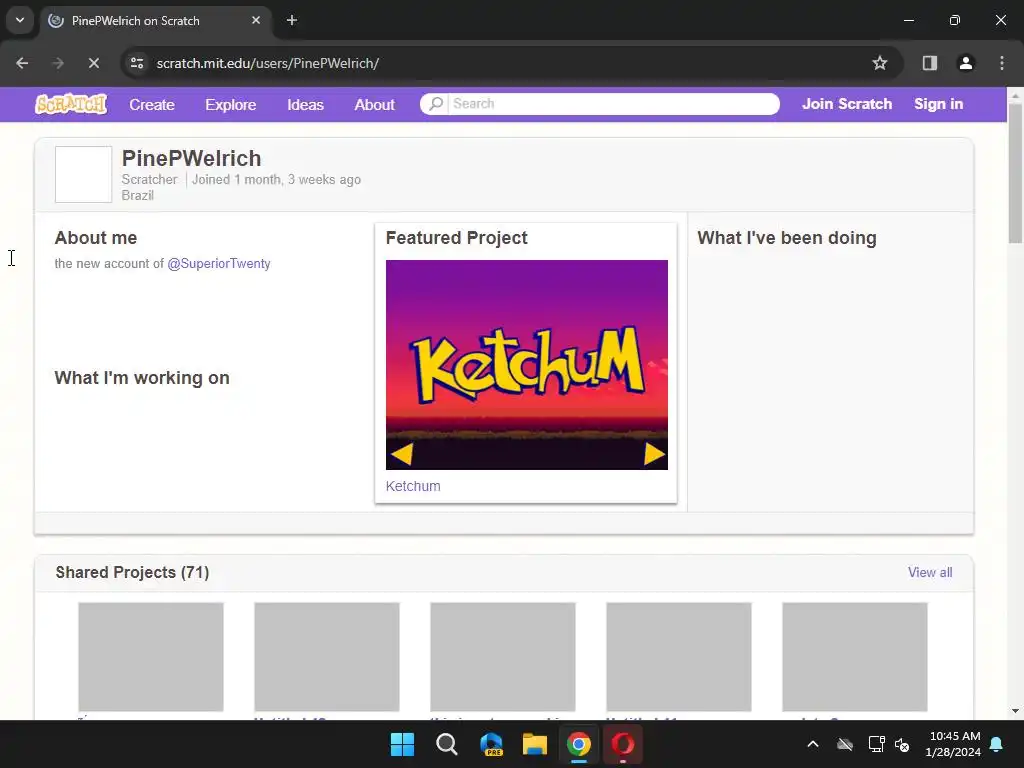Open Chrome three-dot menu
Screen dimensions: 1024x768
click(x=1002, y=63)
